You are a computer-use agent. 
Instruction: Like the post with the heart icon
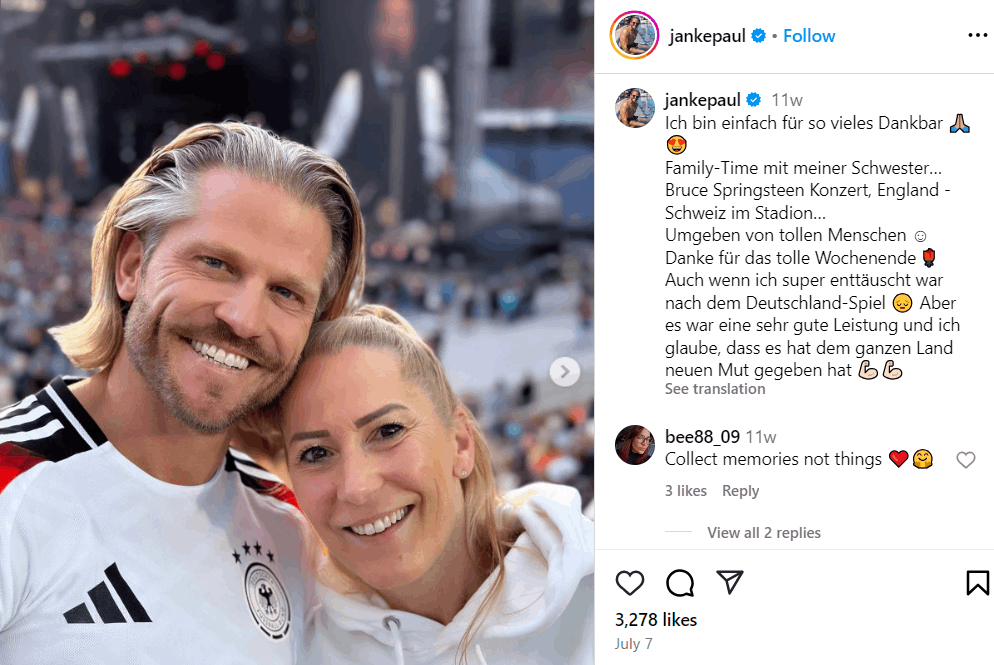(629, 583)
